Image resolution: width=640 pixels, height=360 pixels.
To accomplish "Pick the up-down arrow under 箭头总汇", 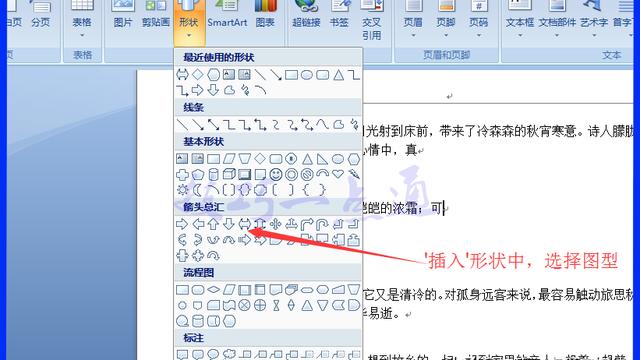I will [260, 224].
